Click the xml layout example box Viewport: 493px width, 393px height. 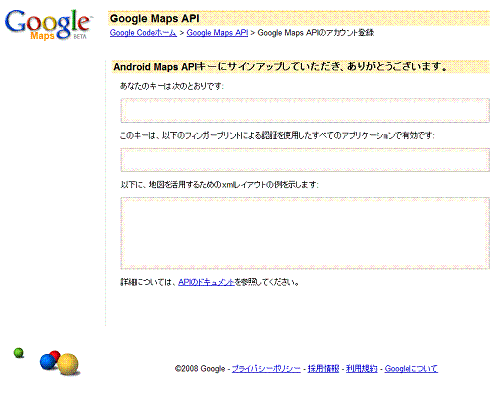(305, 233)
